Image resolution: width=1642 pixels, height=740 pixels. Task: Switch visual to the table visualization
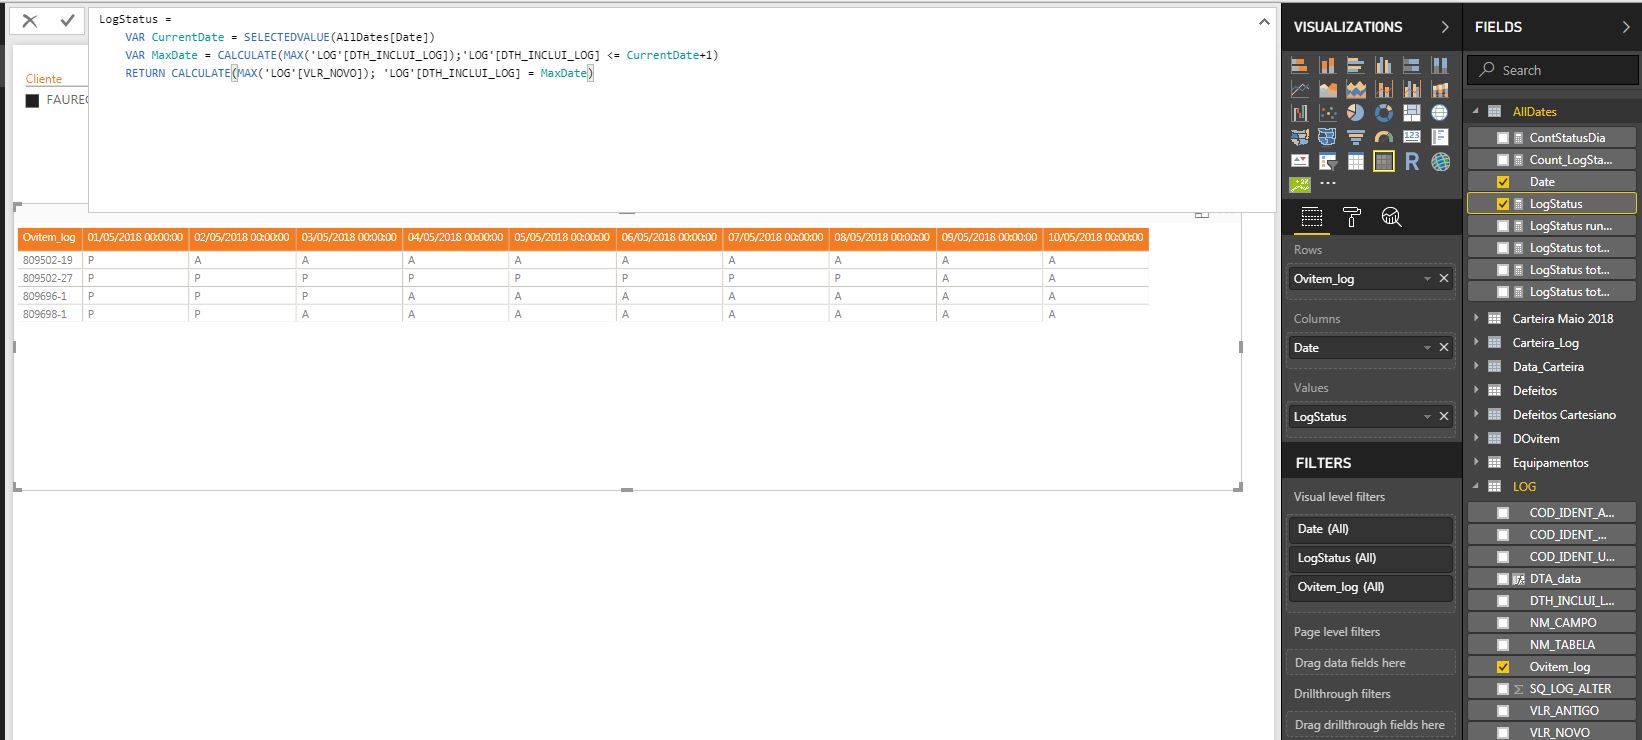[1356, 161]
